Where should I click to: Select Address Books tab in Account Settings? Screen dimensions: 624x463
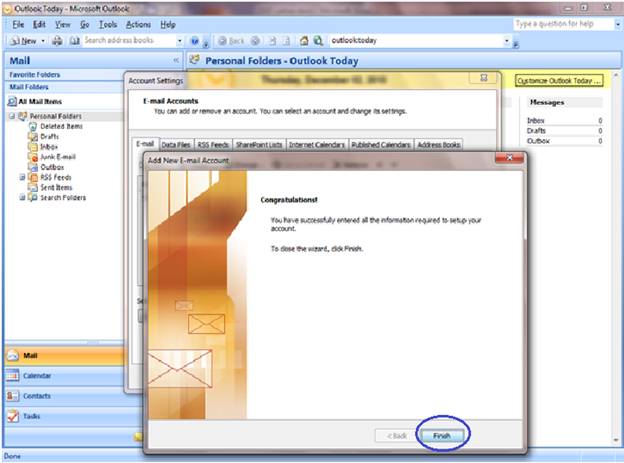click(x=439, y=145)
